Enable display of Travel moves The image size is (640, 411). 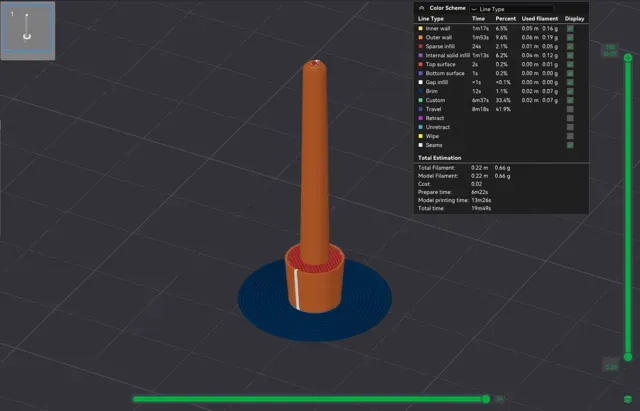(x=570, y=109)
